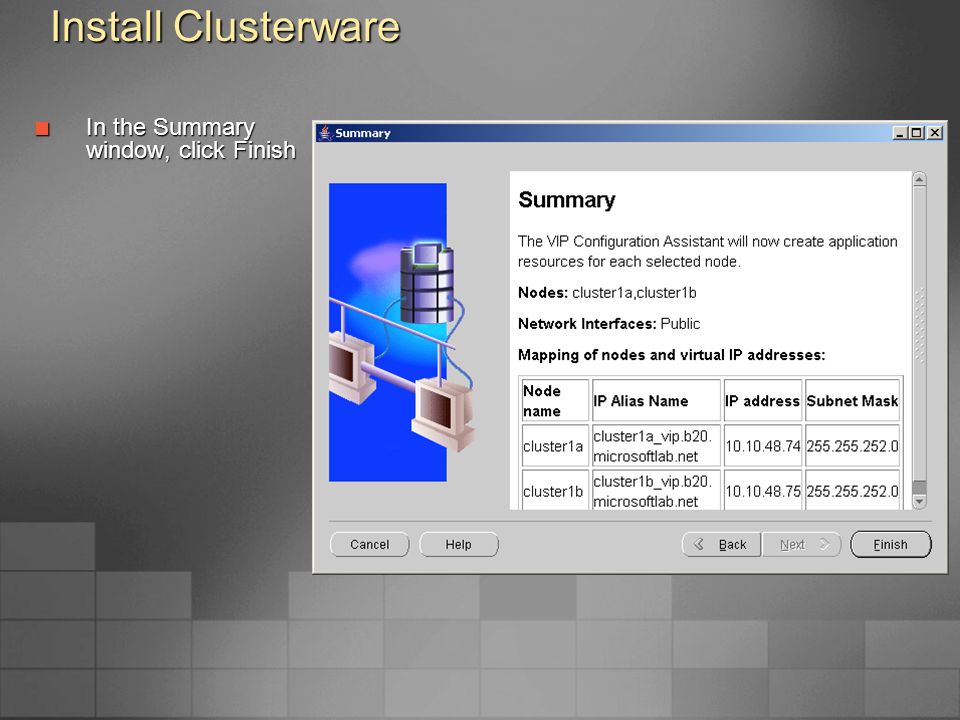The width and height of the screenshot is (960, 720).
Task: Close the Summary window
Action: [x=934, y=133]
